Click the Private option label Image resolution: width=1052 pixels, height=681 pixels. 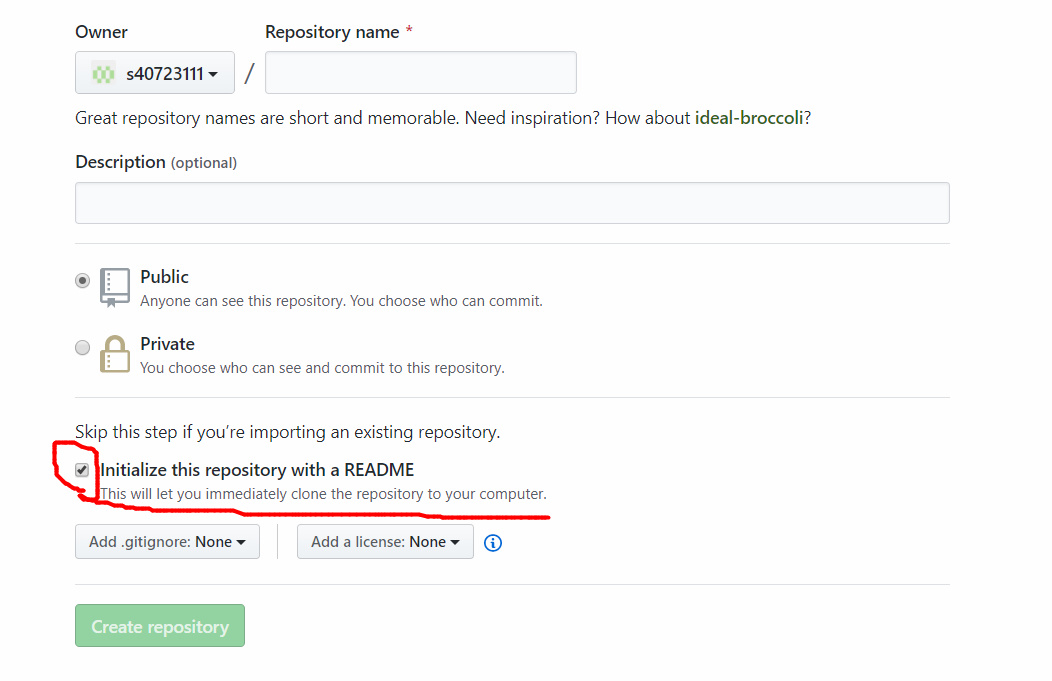coord(167,344)
